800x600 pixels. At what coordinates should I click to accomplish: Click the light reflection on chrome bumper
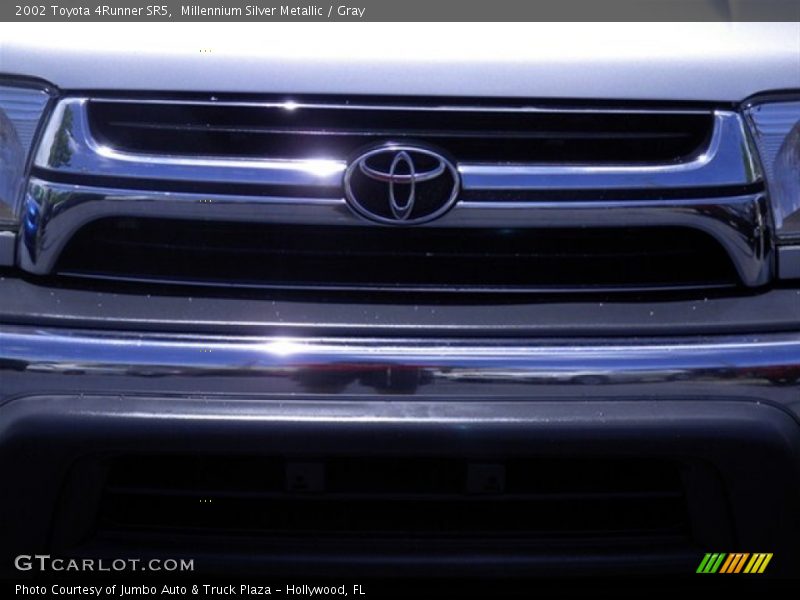click(283, 348)
